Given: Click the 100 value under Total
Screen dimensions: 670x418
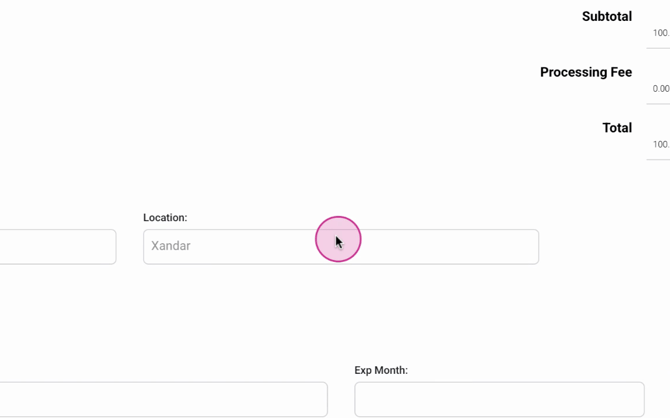Looking at the screenshot, I should tap(660, 145).
